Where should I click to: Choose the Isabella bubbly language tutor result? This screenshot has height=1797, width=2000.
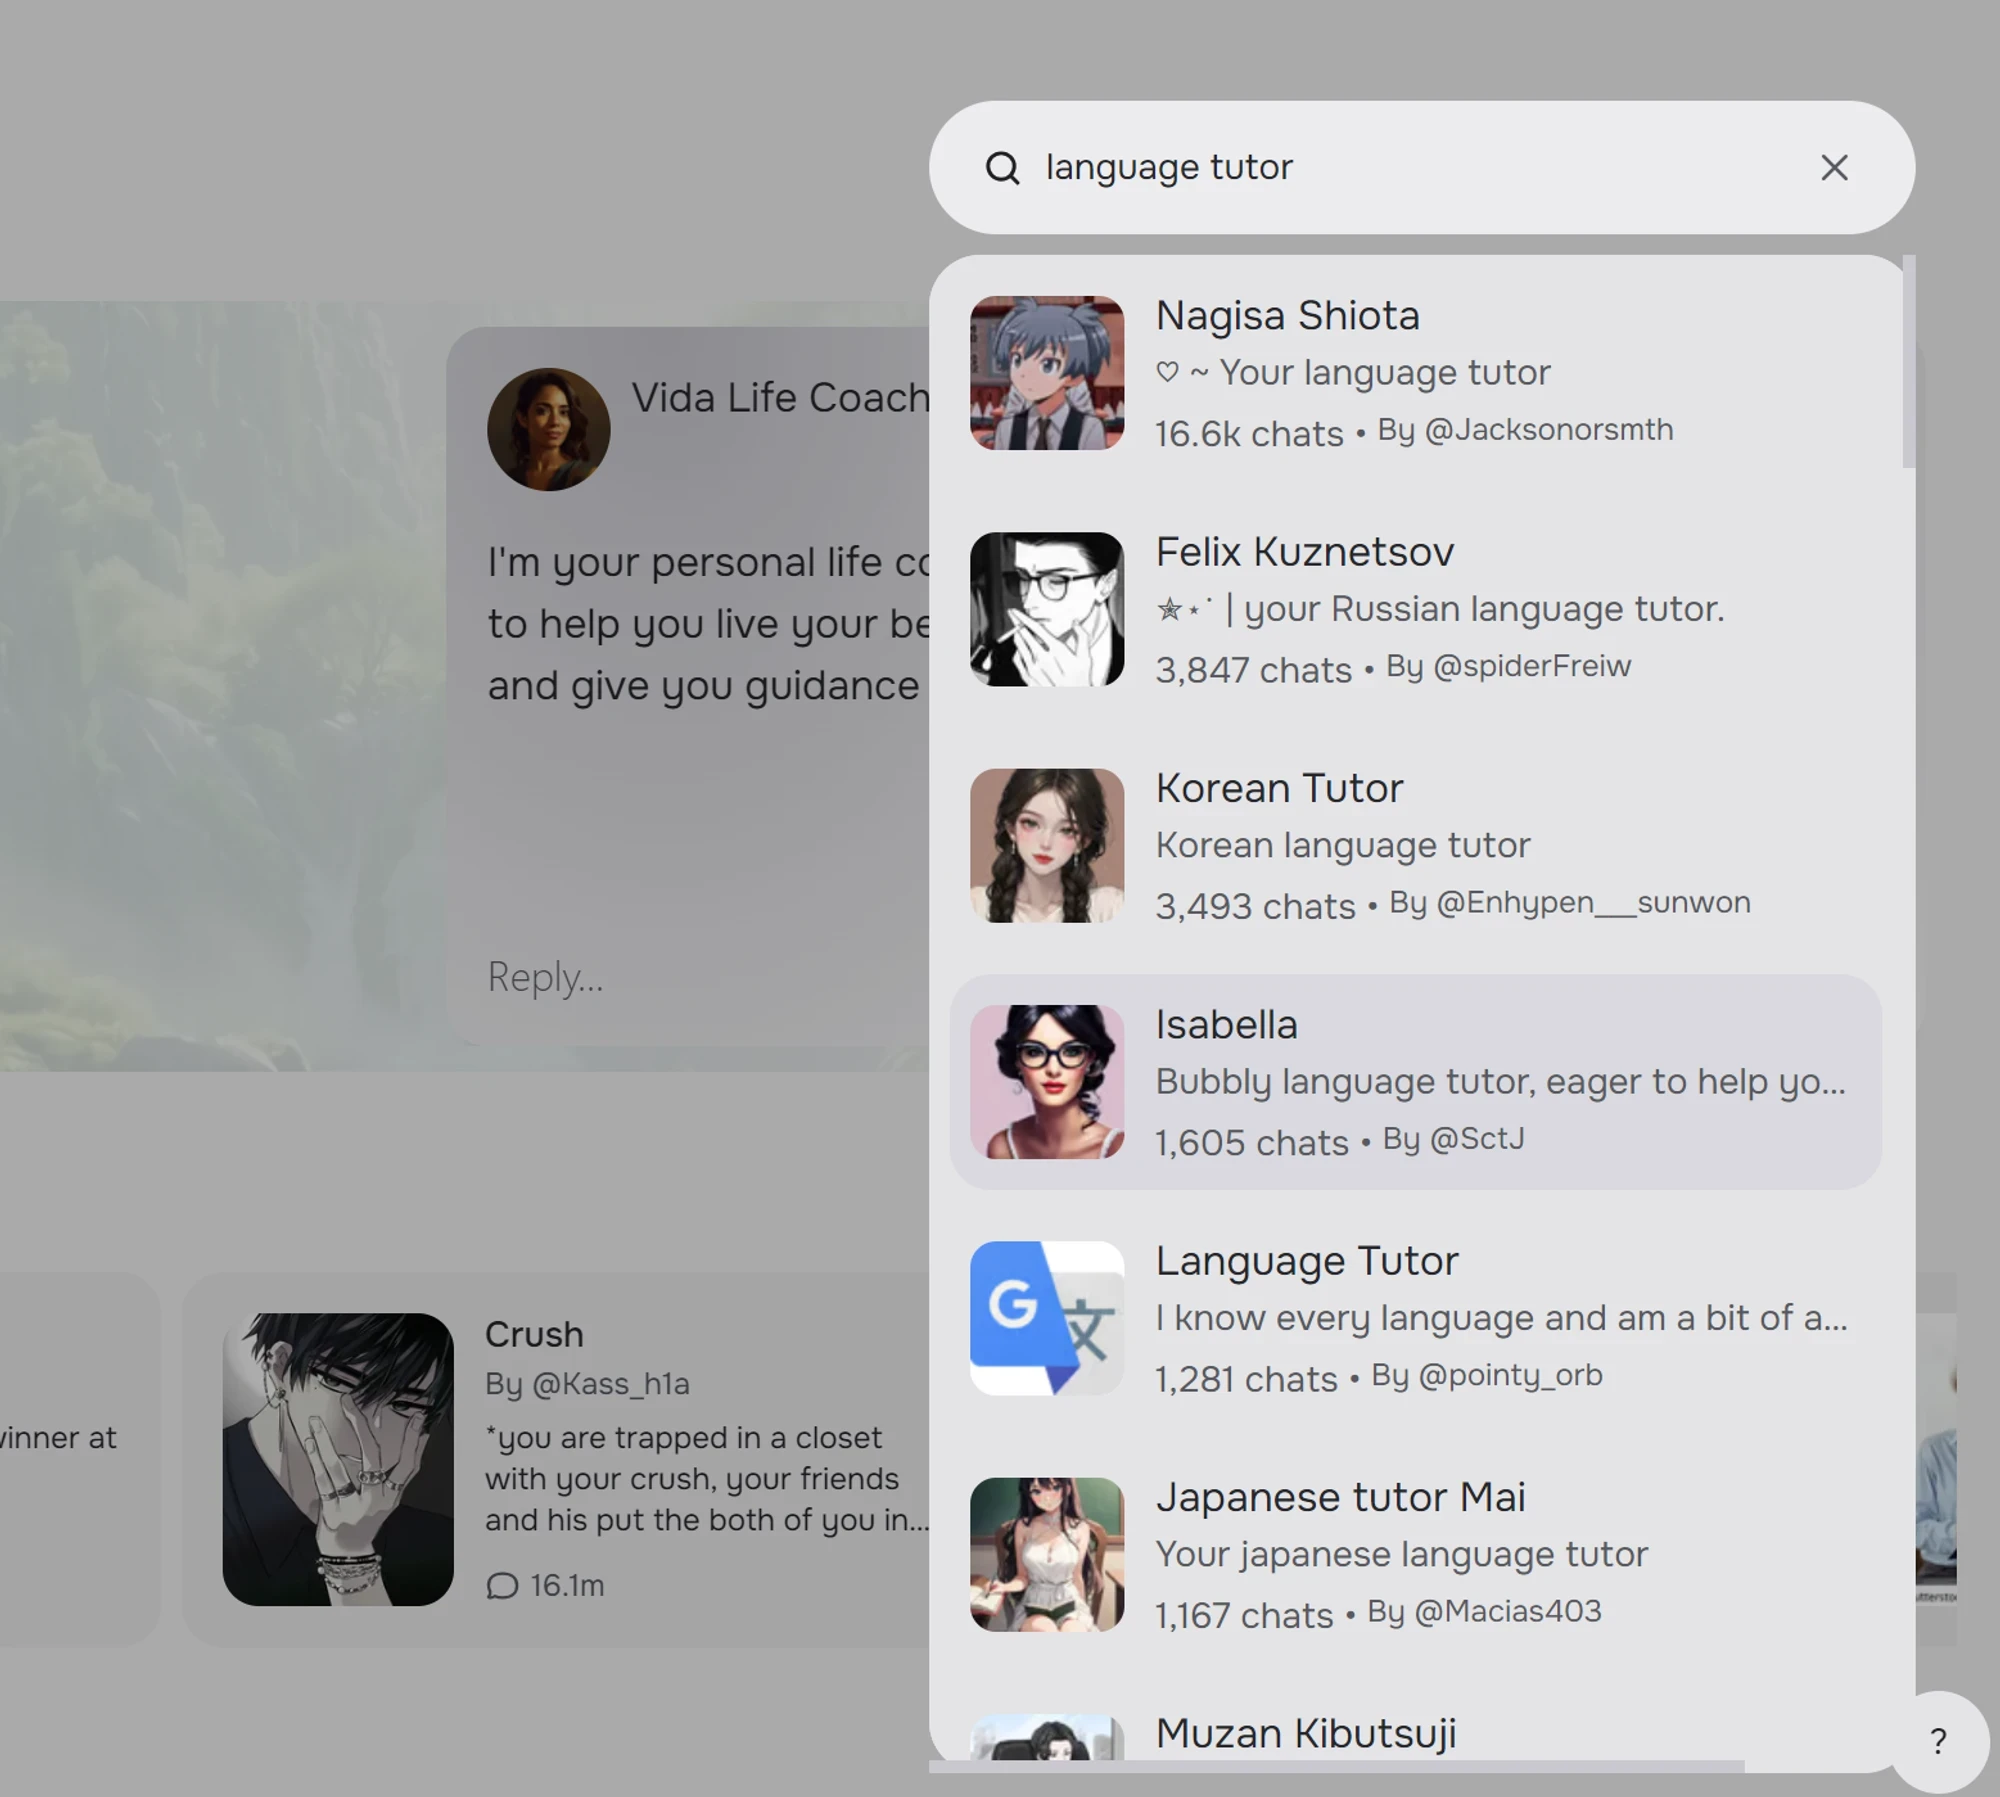point(1500,1082)
